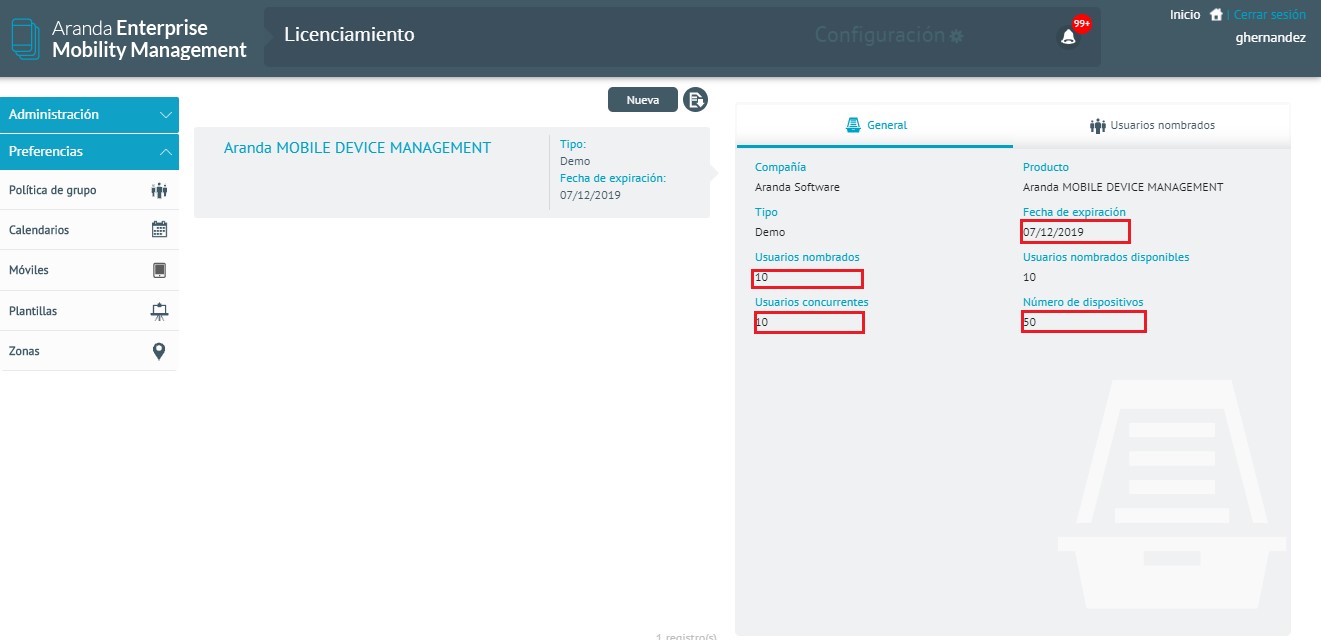This screenshot has height=640, width=1321.
Task: Click the Demo value under Tipo in details
Action: pyautogui.click(x=770, y=232)
